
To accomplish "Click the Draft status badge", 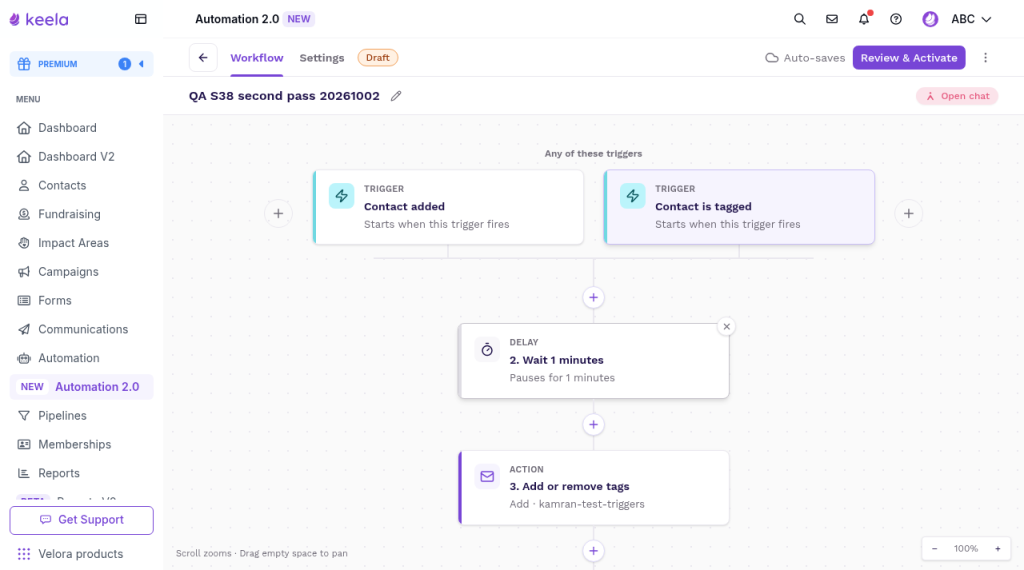I will point(377,57).
